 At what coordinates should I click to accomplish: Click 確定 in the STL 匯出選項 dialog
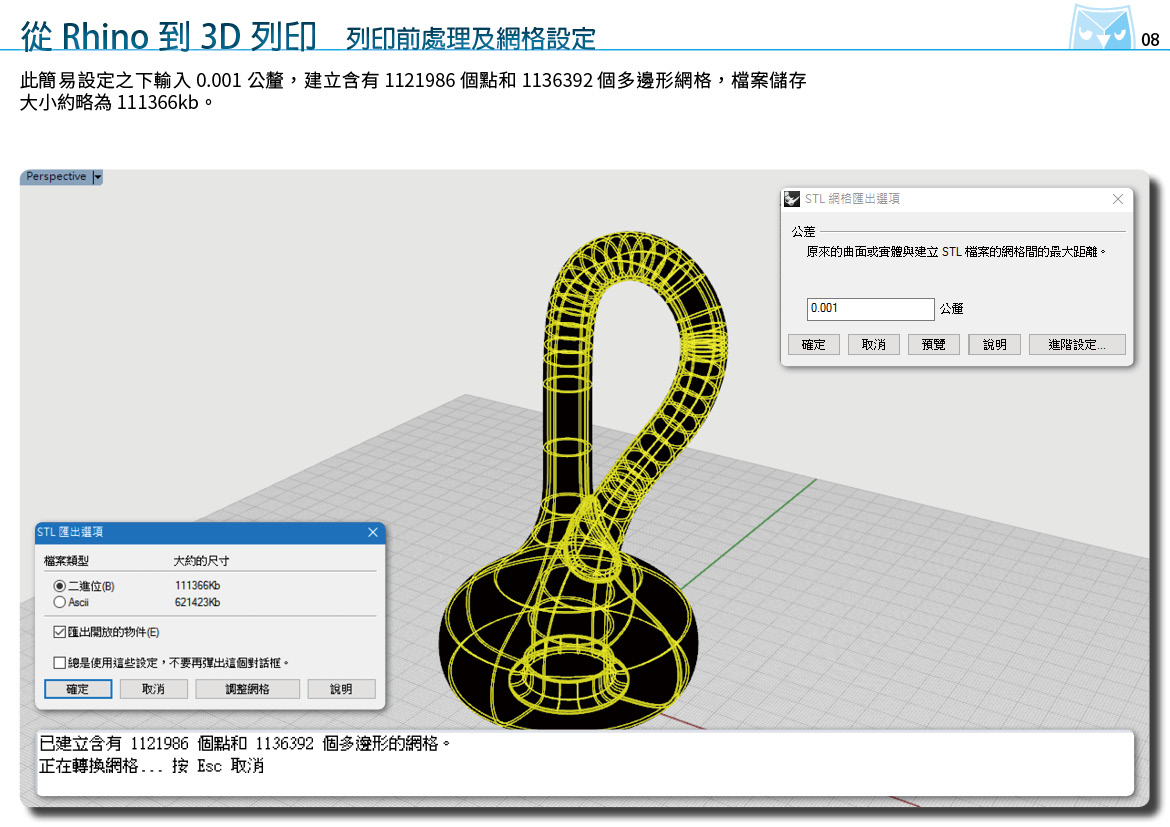pyautogui.click(x=78, y=689)
